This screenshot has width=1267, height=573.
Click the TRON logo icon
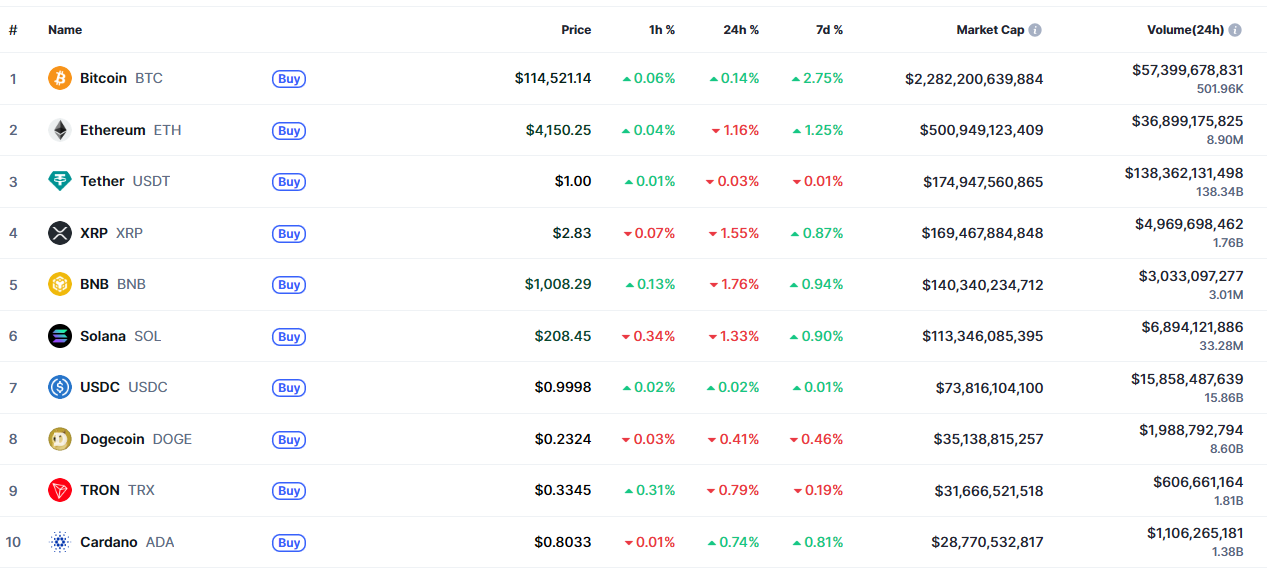[x=60, y=490]
